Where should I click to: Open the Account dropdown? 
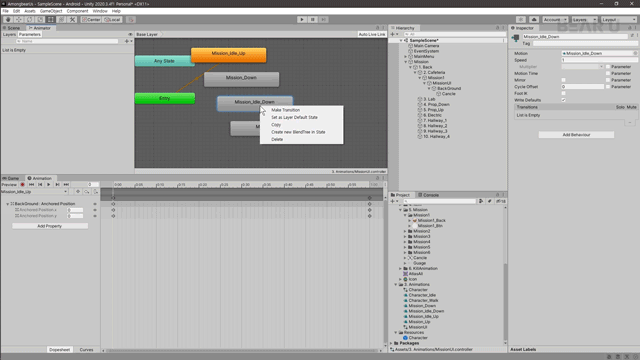[555, 20]
